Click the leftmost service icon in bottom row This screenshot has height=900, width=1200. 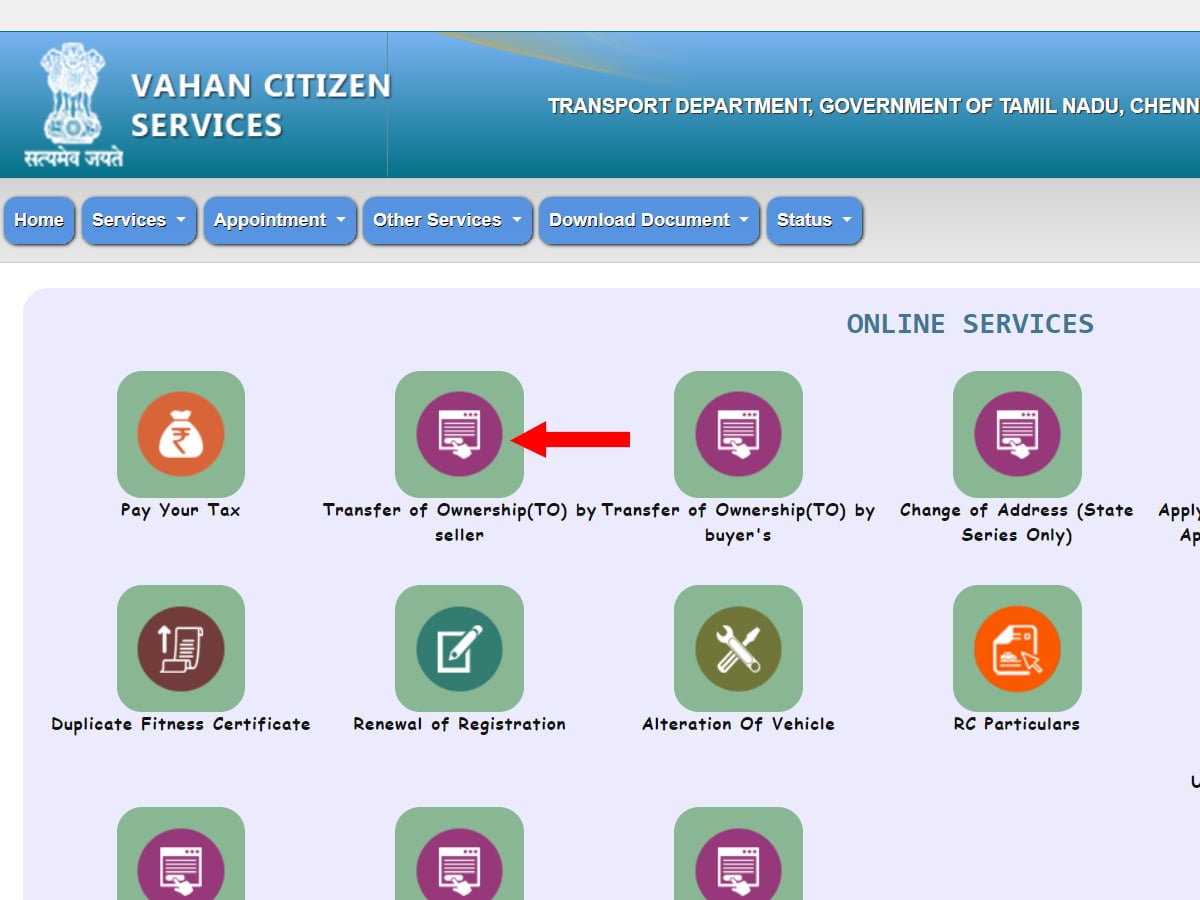(180, 858)
